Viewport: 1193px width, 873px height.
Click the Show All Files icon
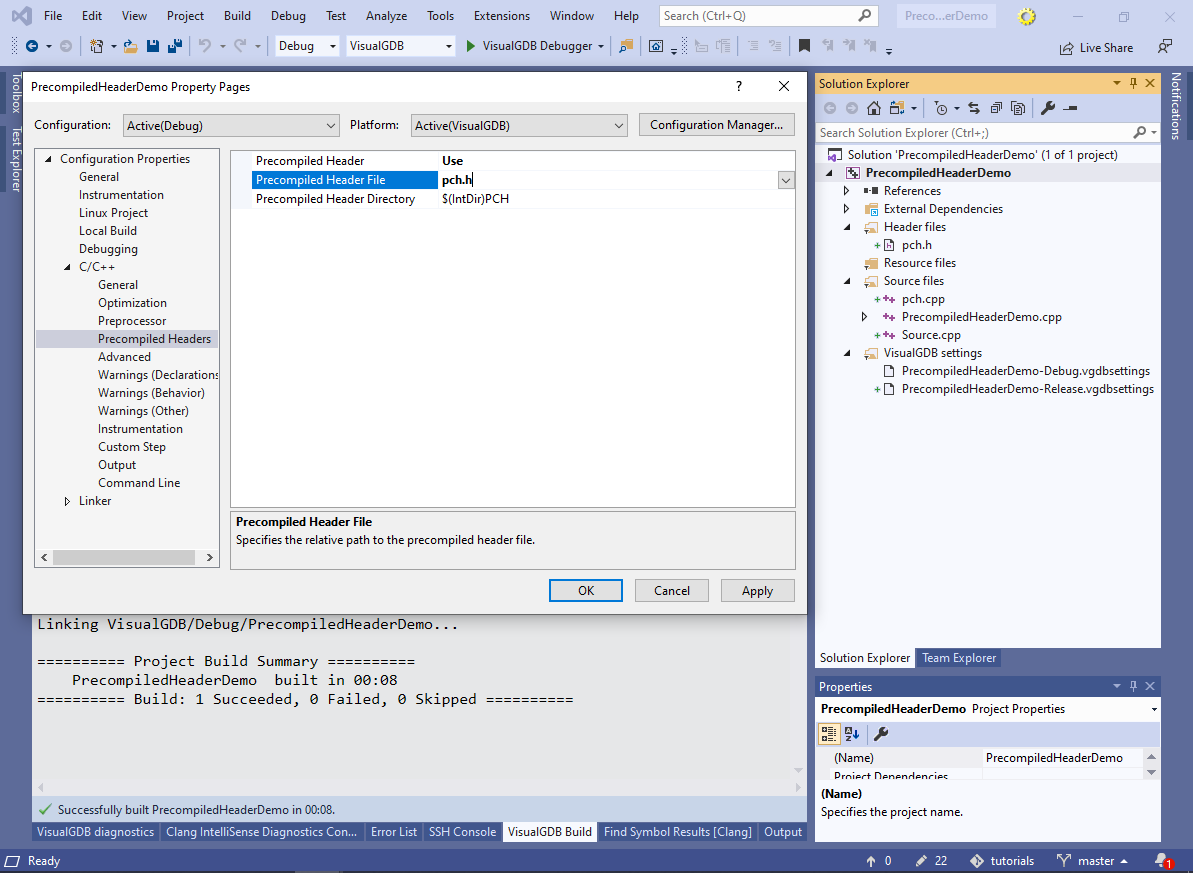point(1018,108)
